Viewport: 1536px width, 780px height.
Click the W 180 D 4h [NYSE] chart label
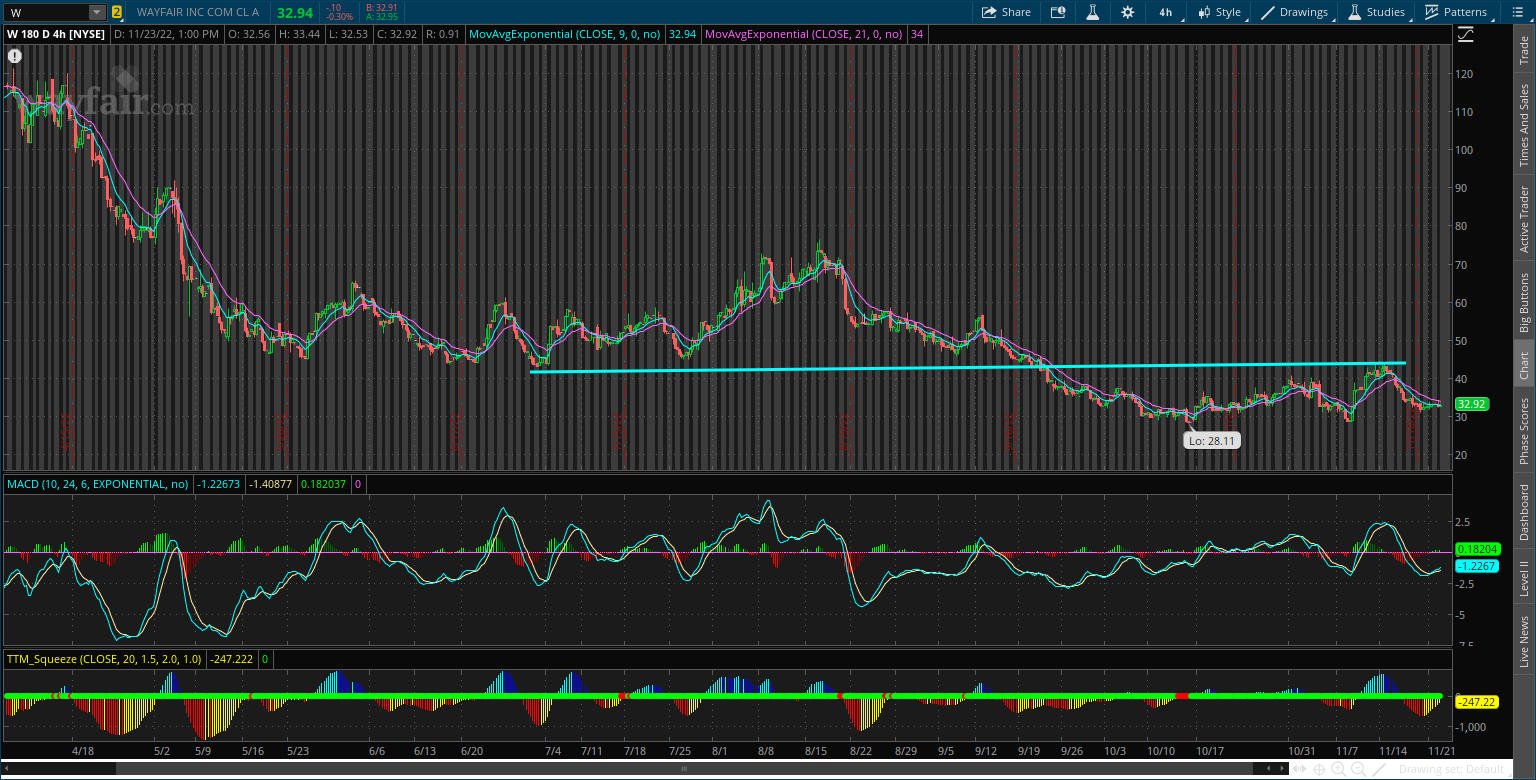(56, 34)
